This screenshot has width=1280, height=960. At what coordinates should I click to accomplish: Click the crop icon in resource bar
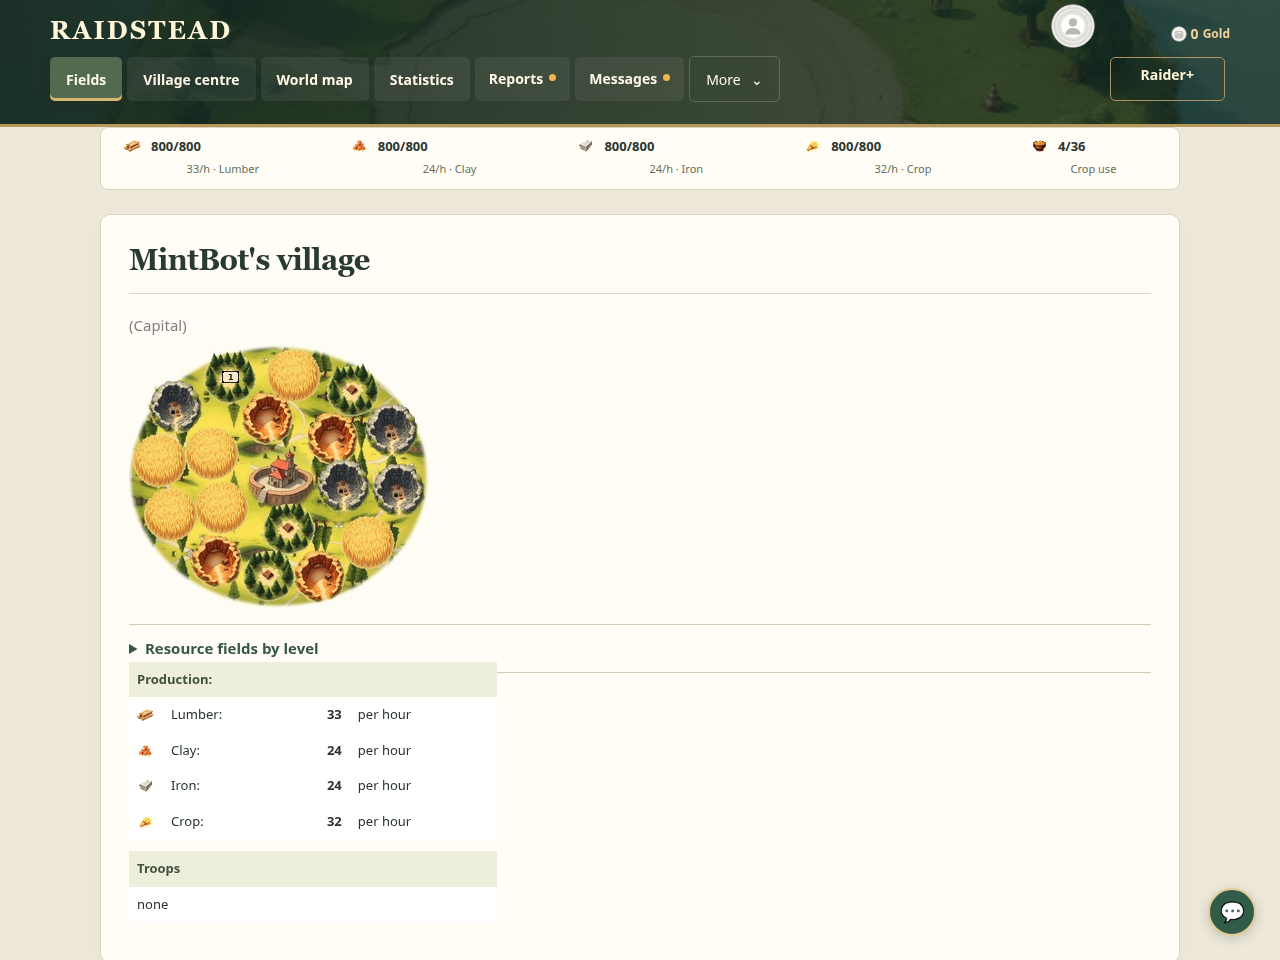click(x=813, y=146)
